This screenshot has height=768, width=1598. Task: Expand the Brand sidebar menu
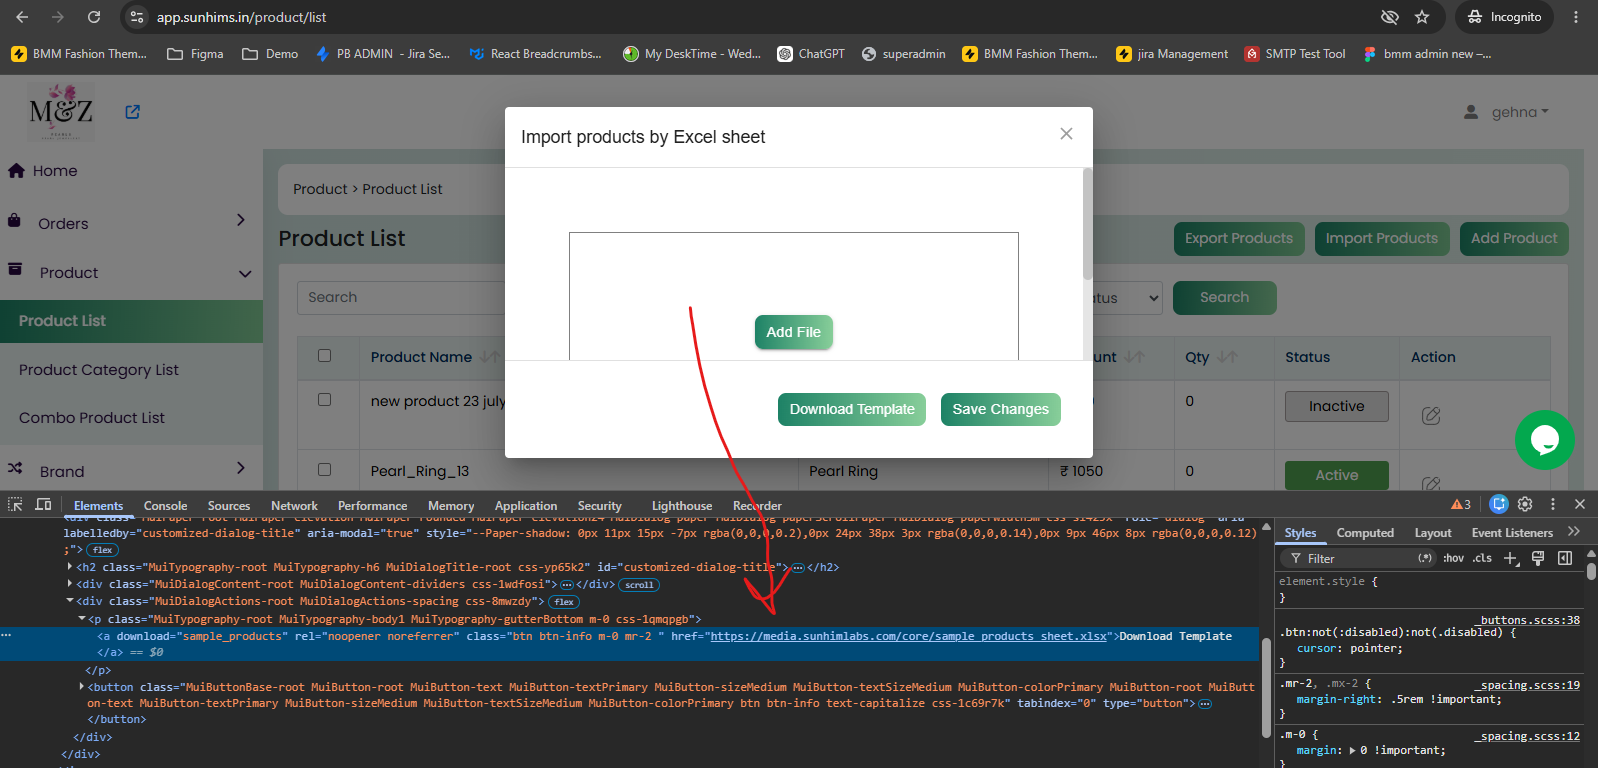pyautogui.click(x=240, y=467)
